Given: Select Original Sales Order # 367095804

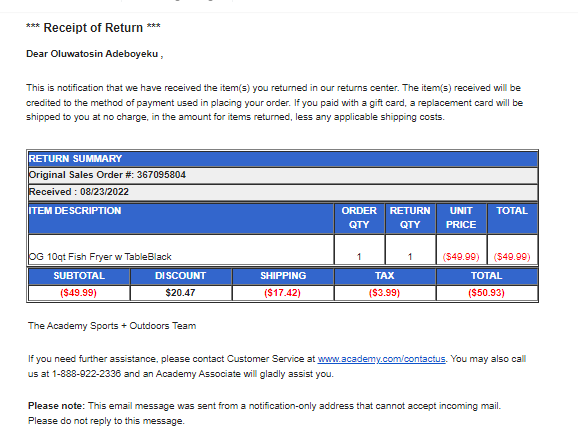Looking at the screenshot, I should [x=283, y=175].
